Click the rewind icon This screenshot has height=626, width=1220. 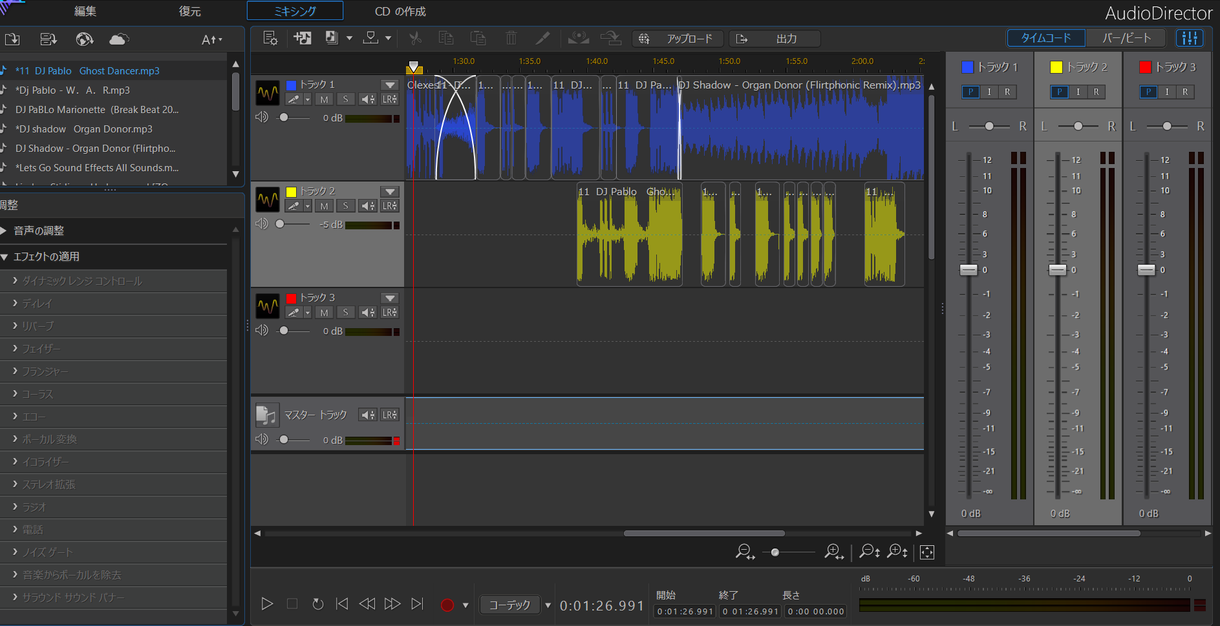(x=367, y=604)
